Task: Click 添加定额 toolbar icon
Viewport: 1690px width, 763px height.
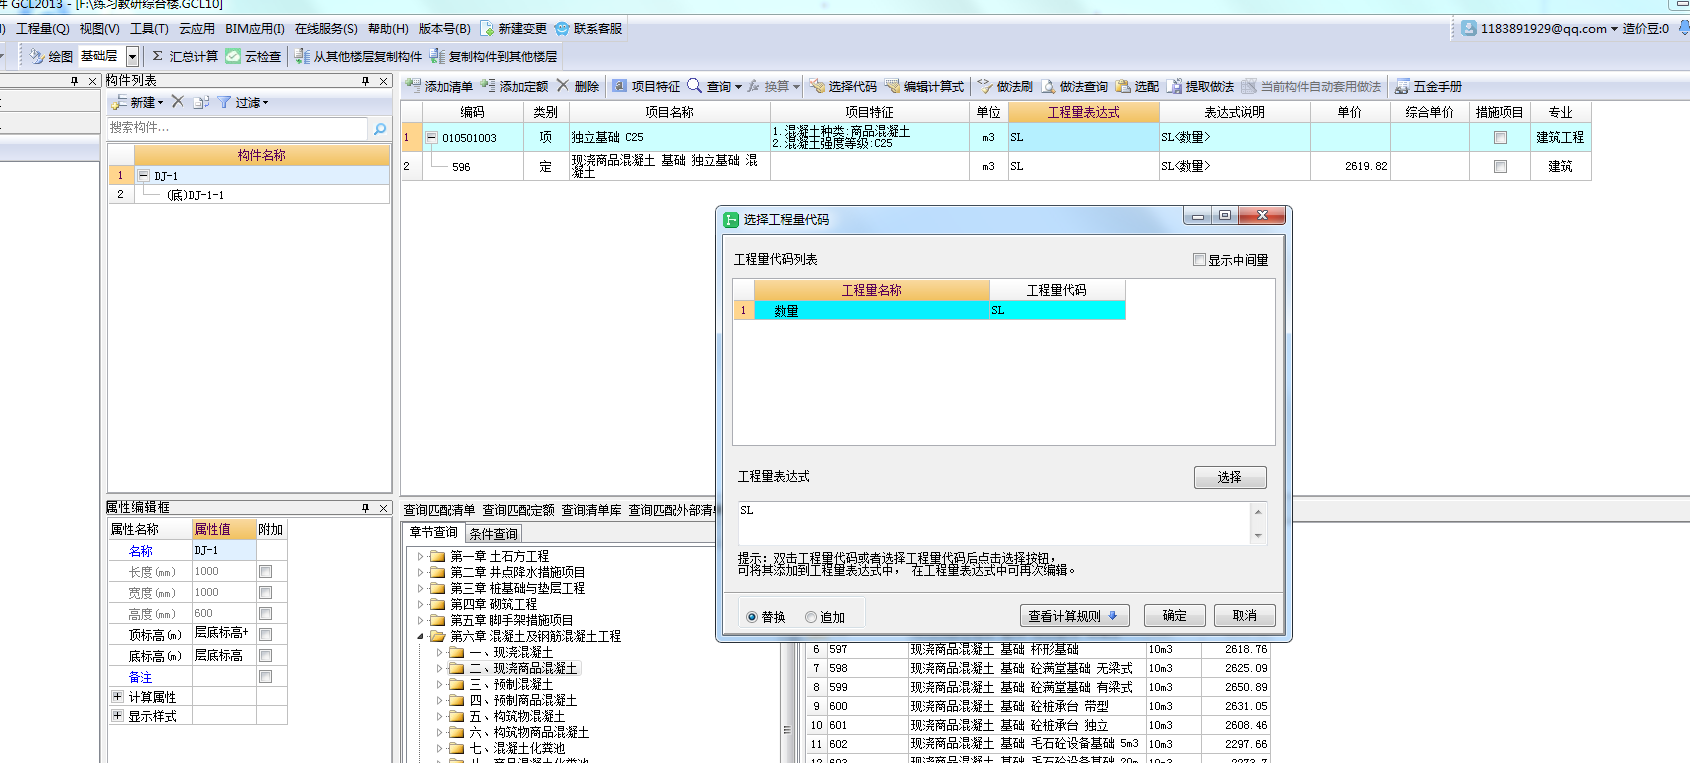Action: tap(488, 86)
